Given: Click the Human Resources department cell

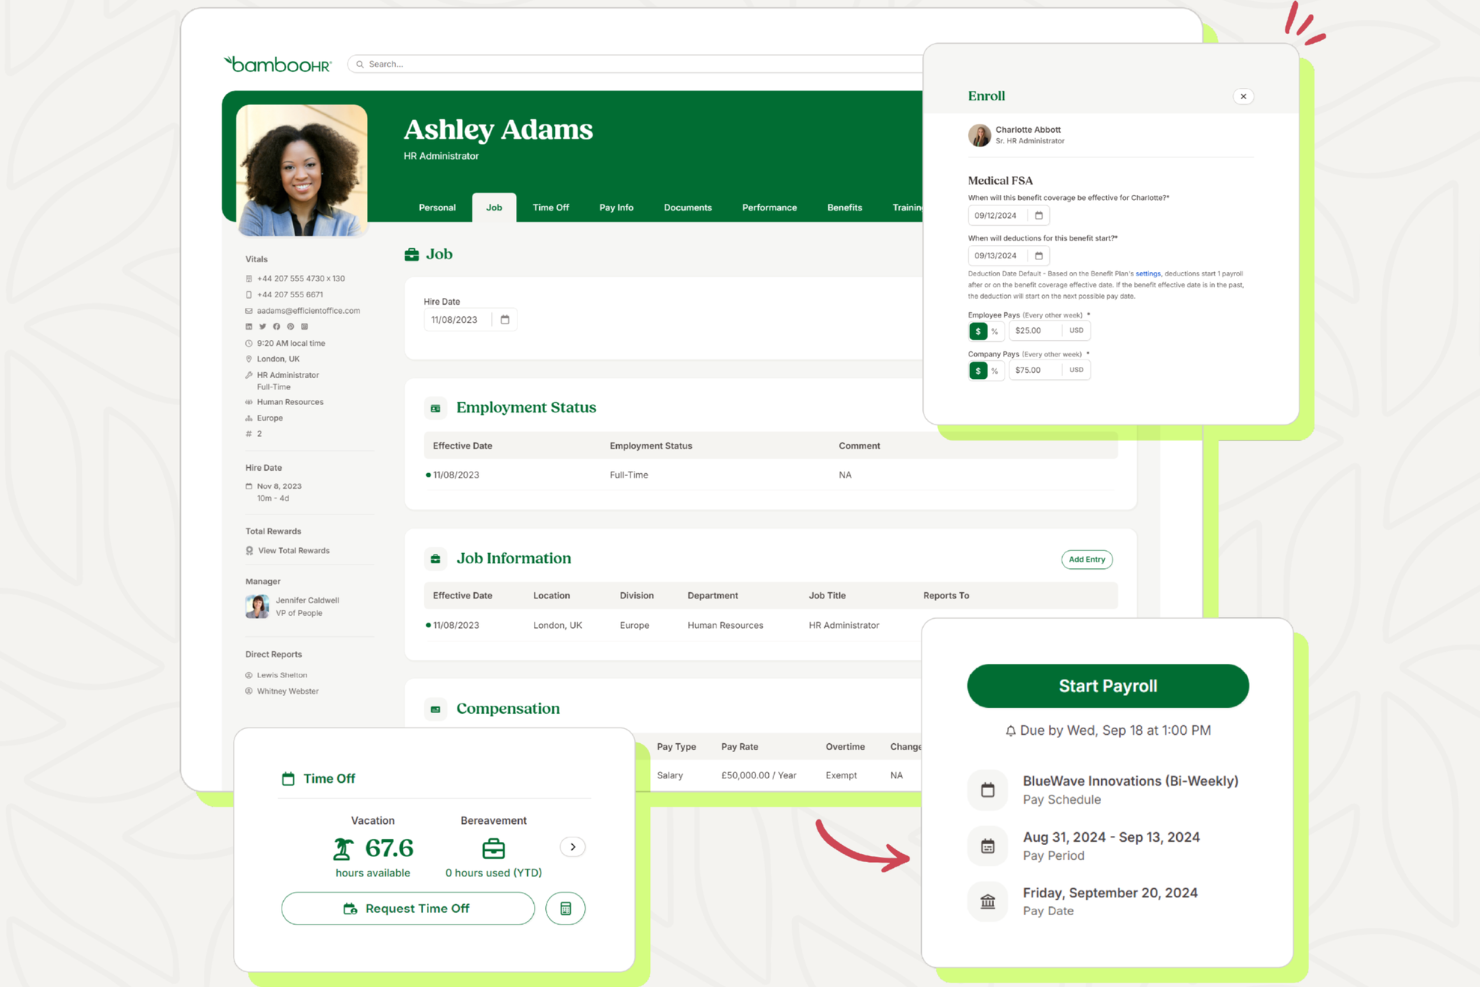Looking at the screenshot, I should tap(725, 626).
